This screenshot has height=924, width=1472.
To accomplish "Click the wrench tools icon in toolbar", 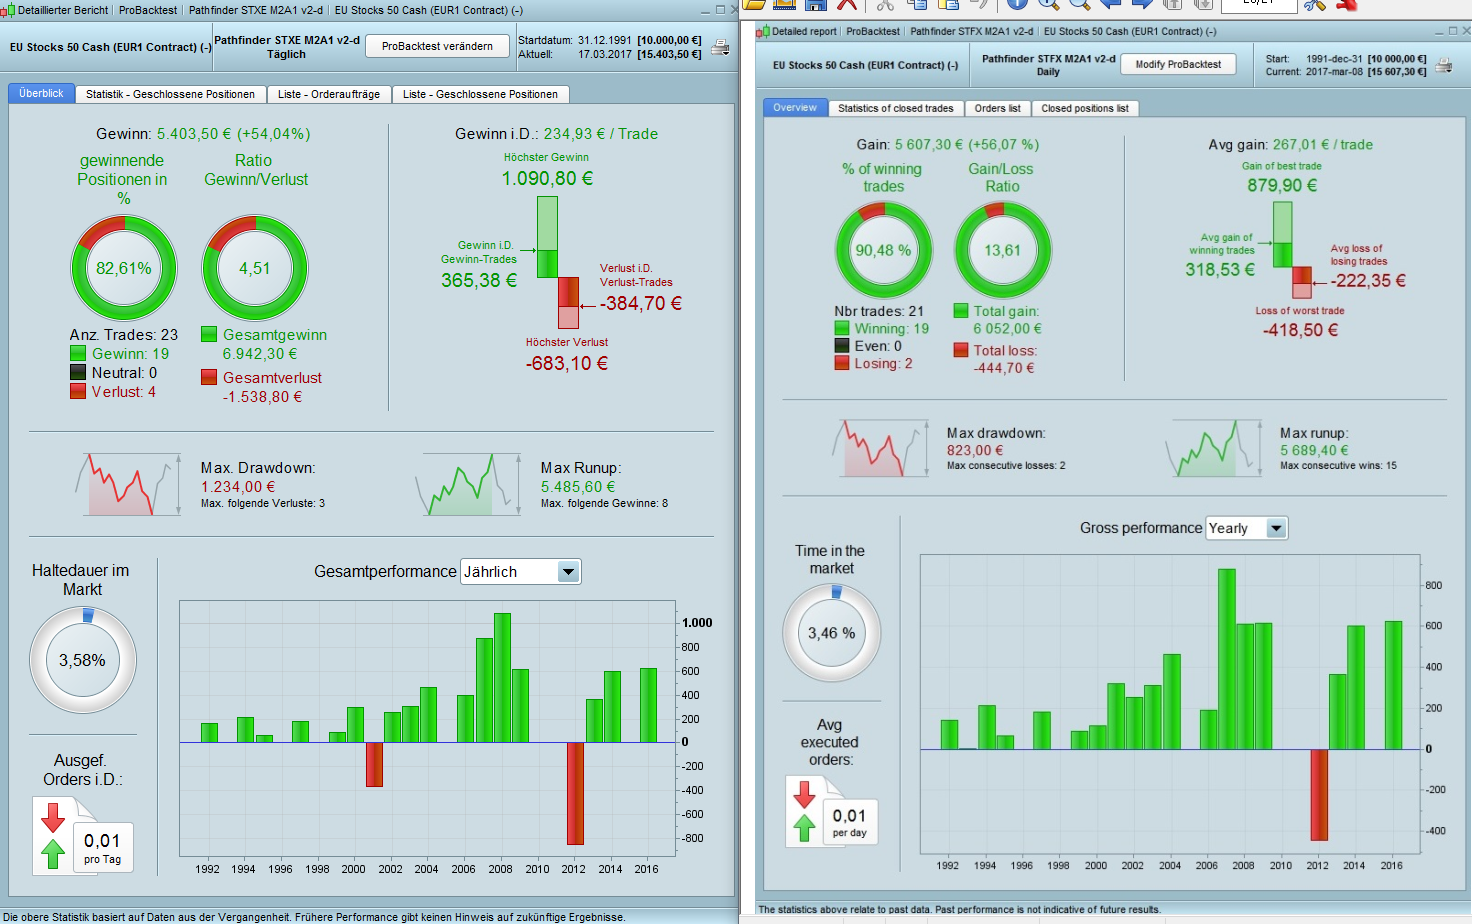I will pyautogui.click(x=1315, y=4).
